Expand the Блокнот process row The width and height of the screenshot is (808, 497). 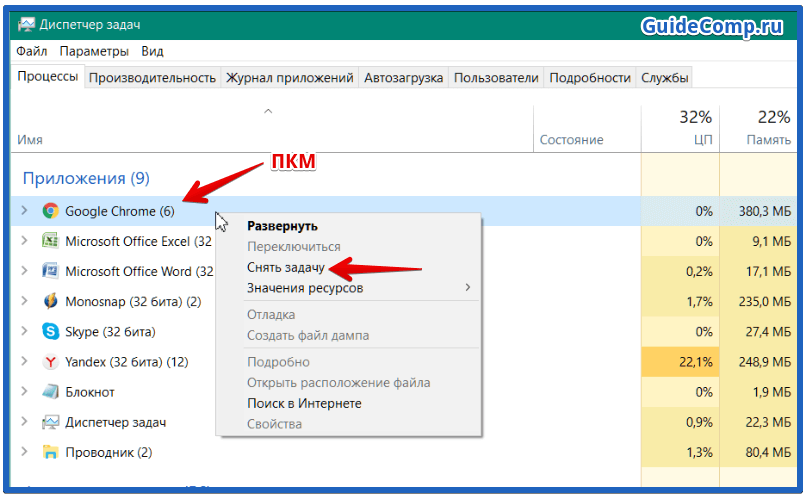24,392
